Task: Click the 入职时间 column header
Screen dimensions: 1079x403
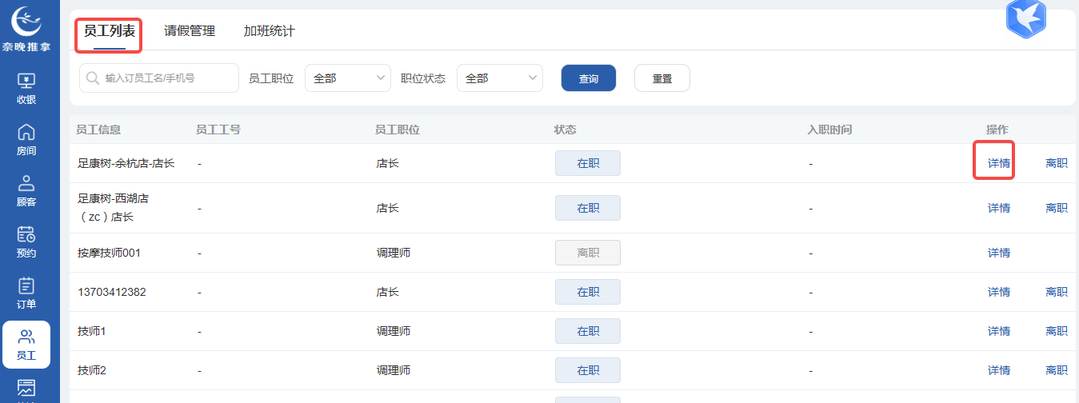Action: (831, 129)
